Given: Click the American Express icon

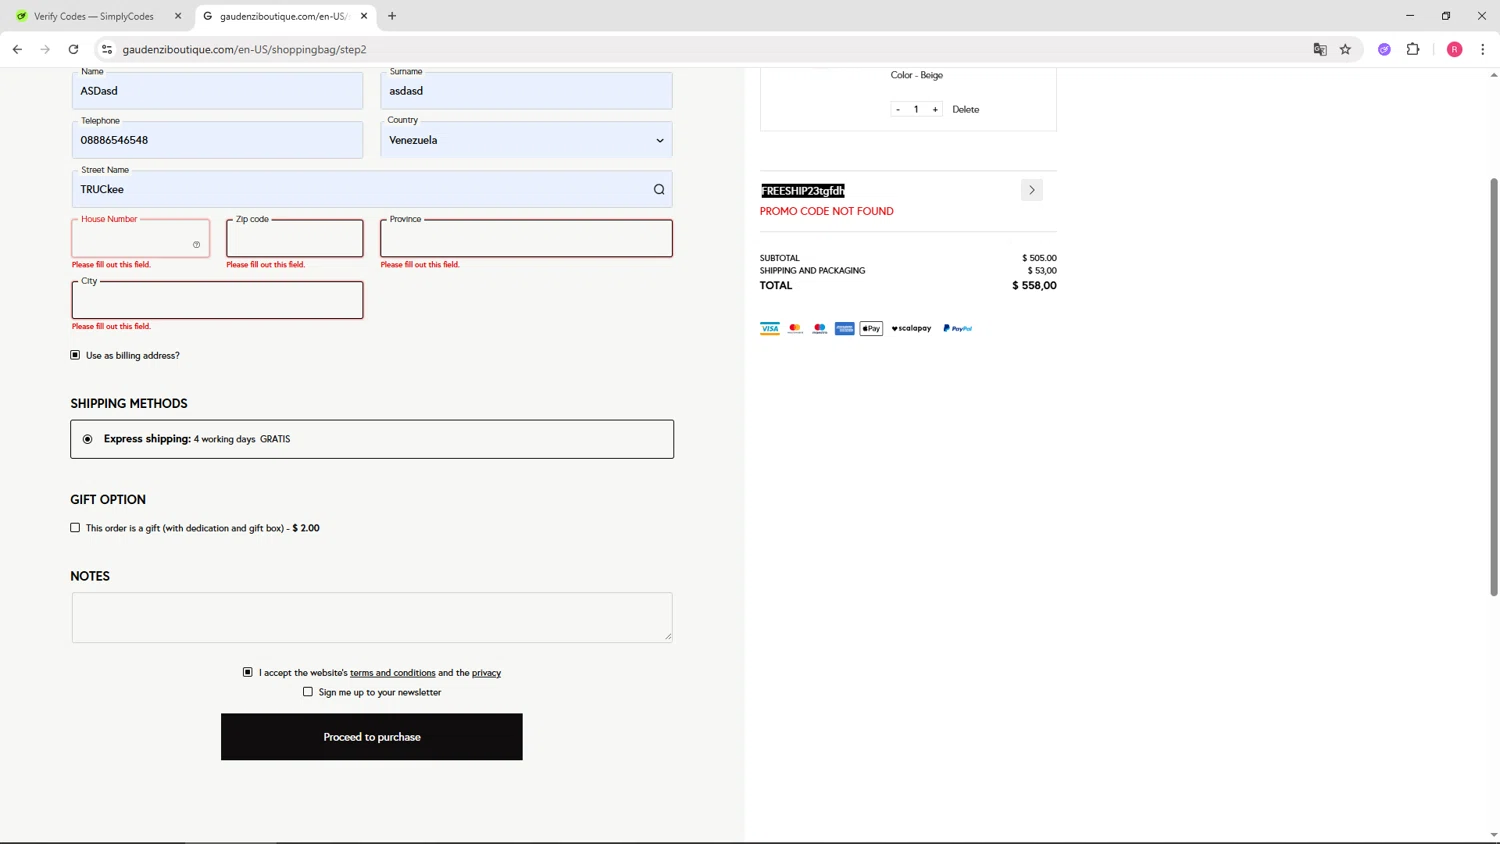Looking at the screenshot, I should click(845, 328).
